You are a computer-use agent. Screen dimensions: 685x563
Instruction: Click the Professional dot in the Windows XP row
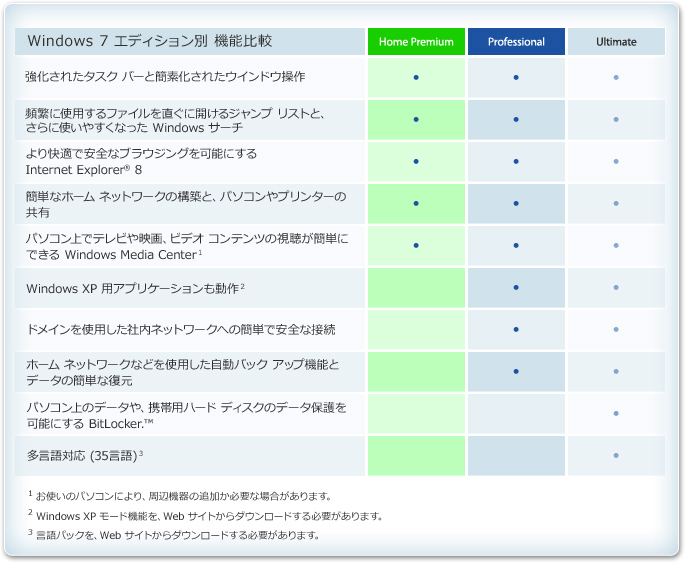[x=516, y=287]
